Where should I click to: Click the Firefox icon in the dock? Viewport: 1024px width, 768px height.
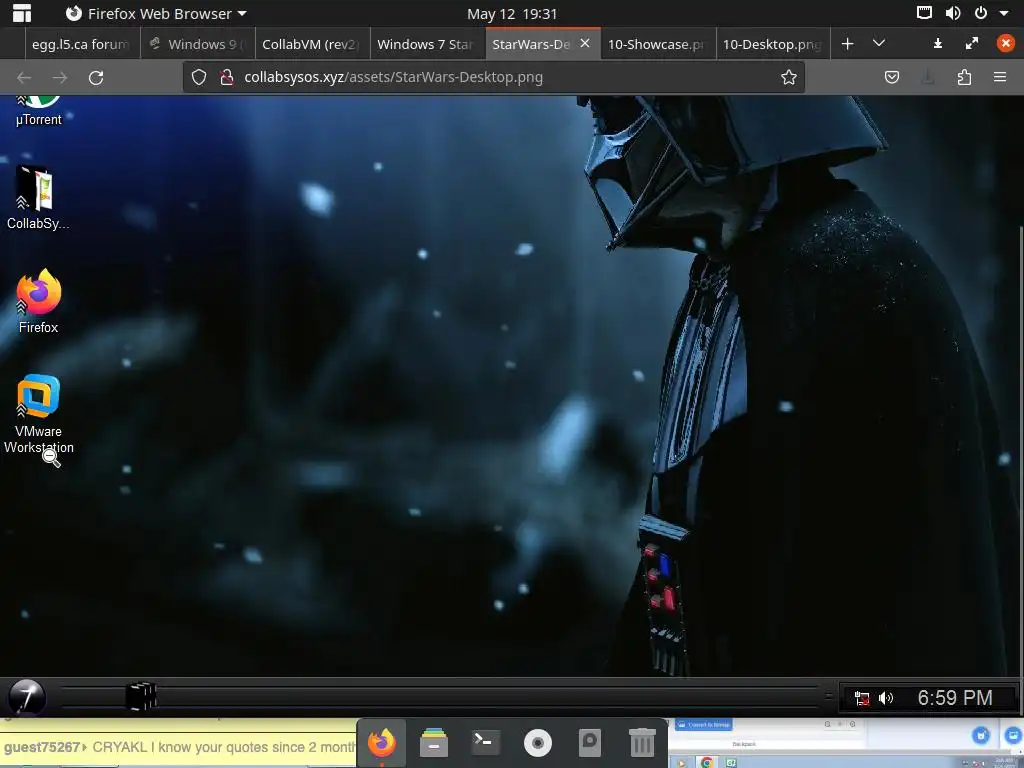(381, 743)
